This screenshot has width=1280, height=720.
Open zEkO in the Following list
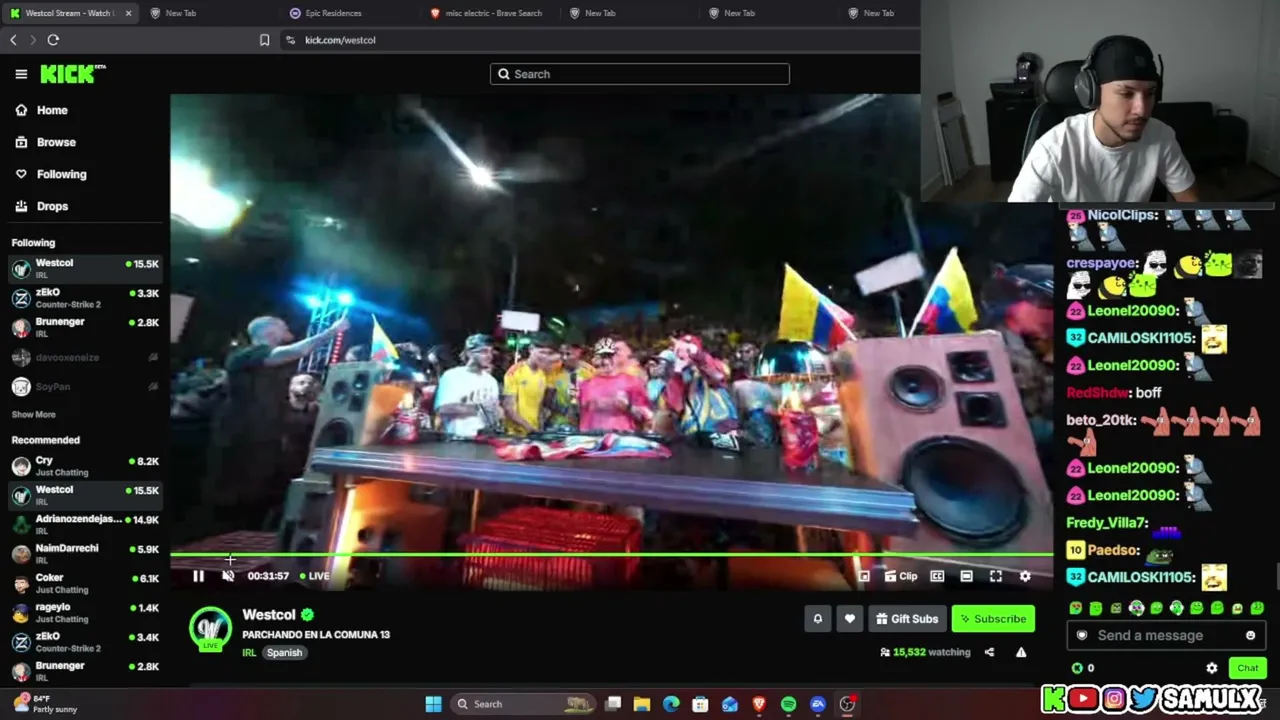85,298
